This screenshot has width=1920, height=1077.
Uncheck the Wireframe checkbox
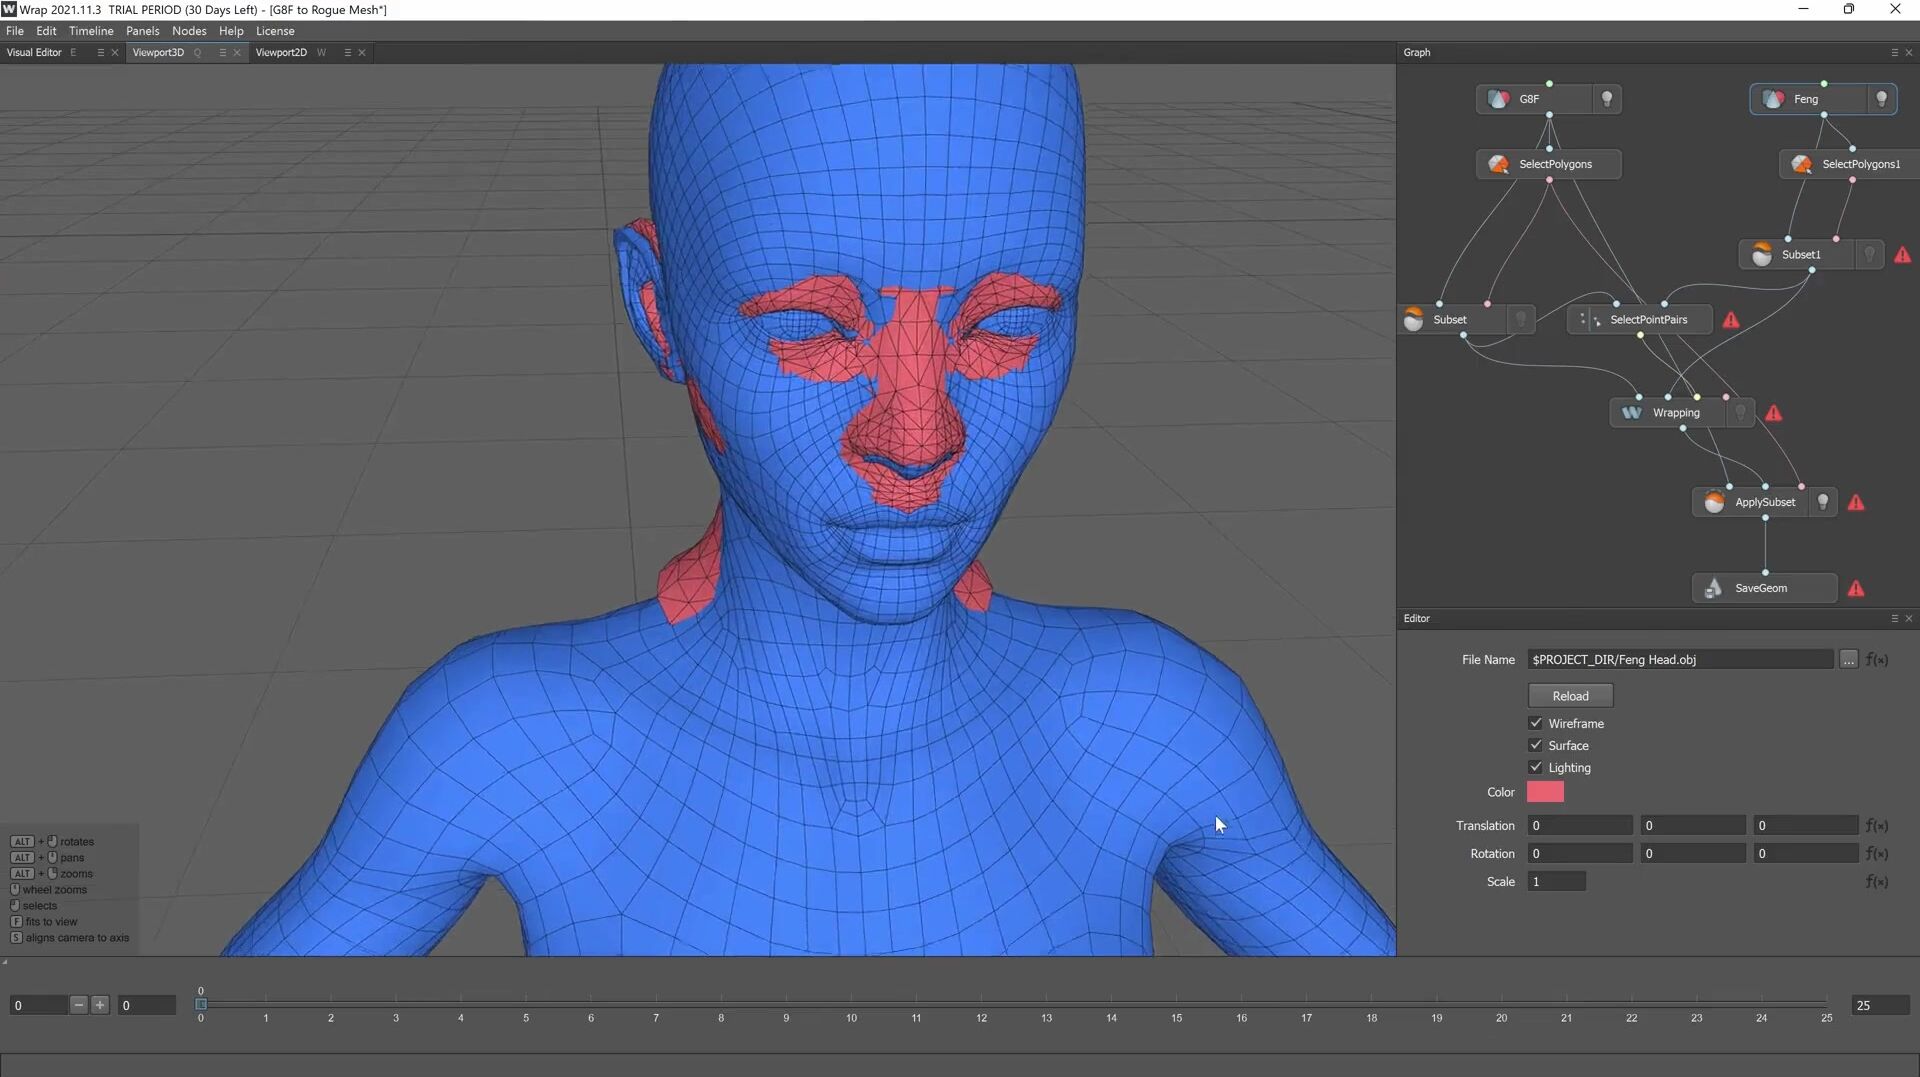coord(1536,723)
